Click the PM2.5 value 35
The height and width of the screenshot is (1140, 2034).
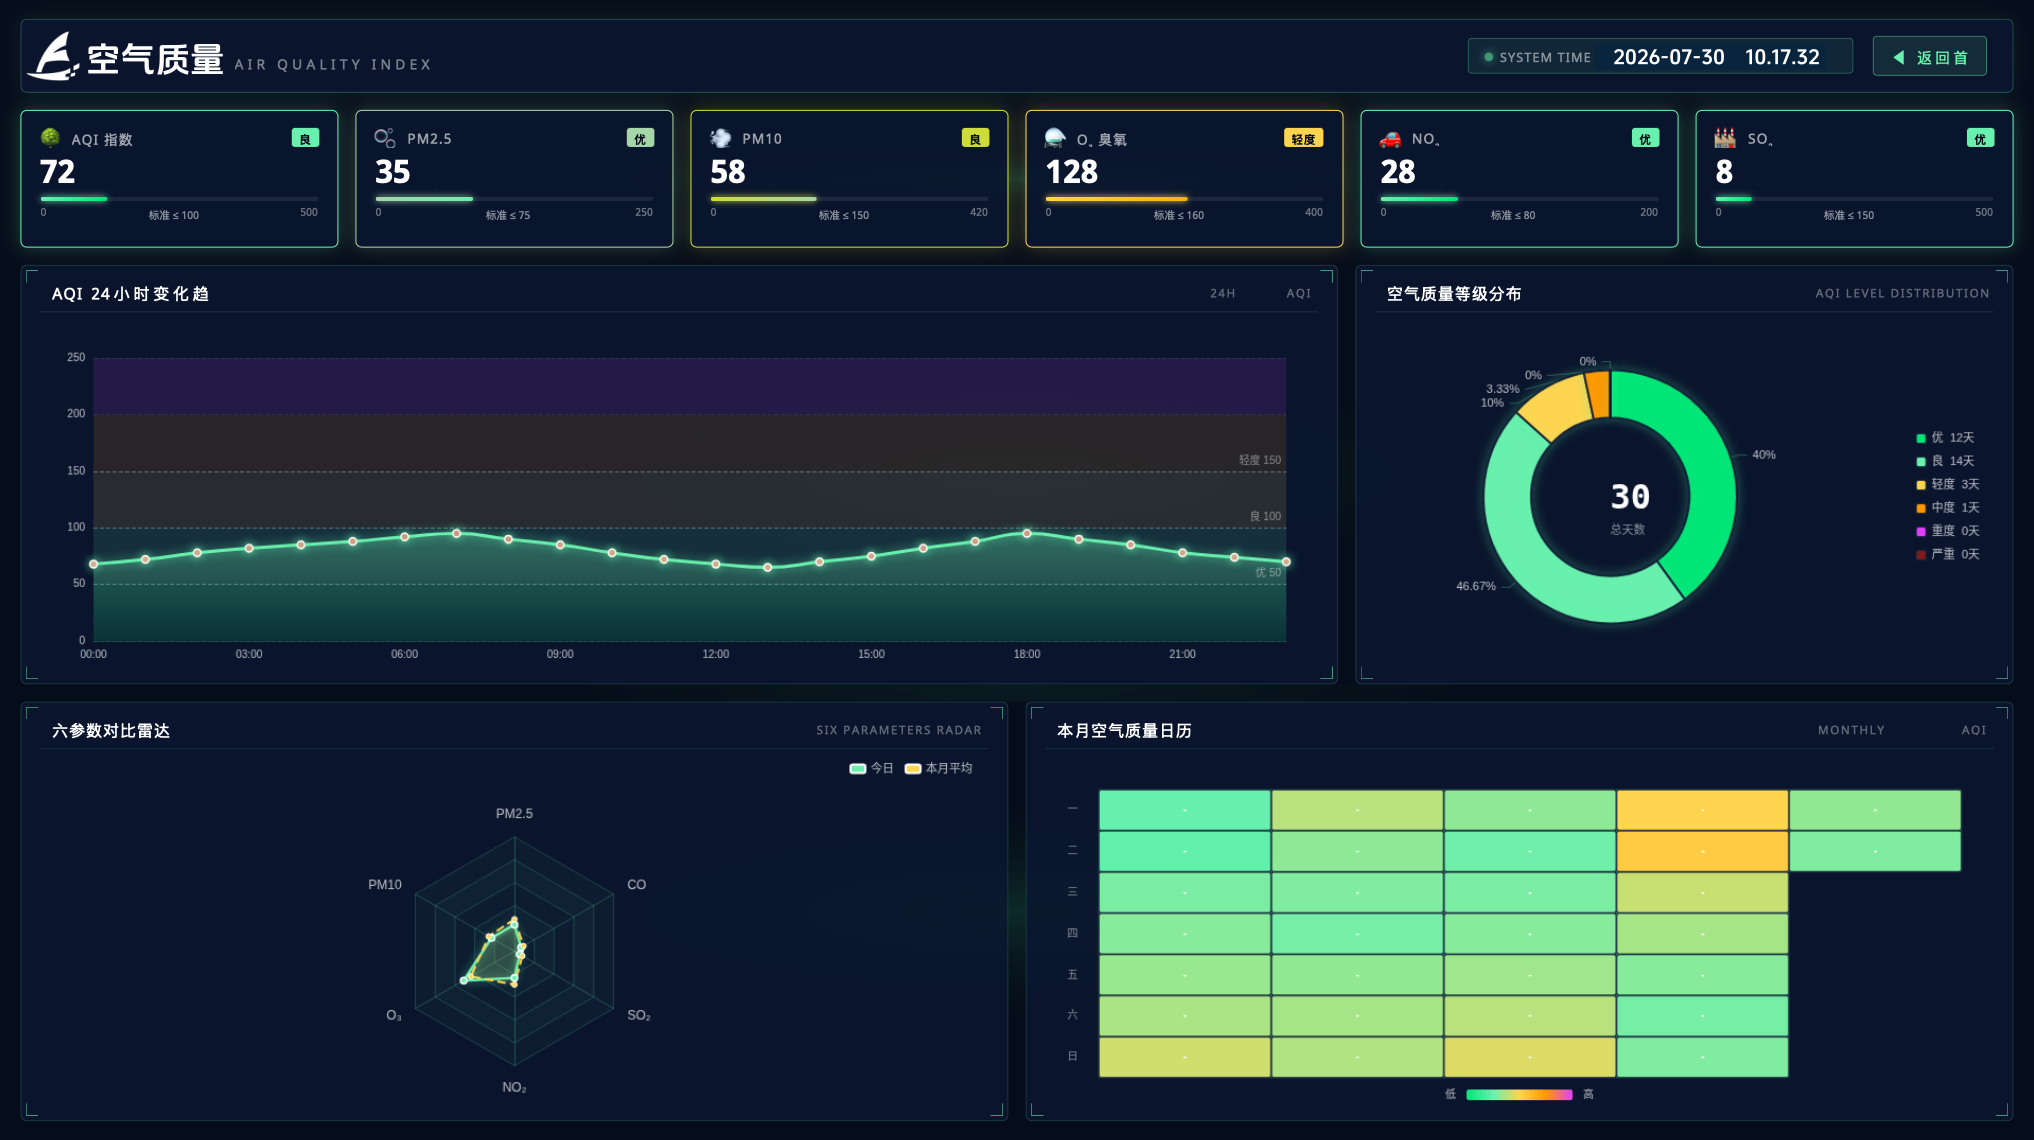pos(393,172)
